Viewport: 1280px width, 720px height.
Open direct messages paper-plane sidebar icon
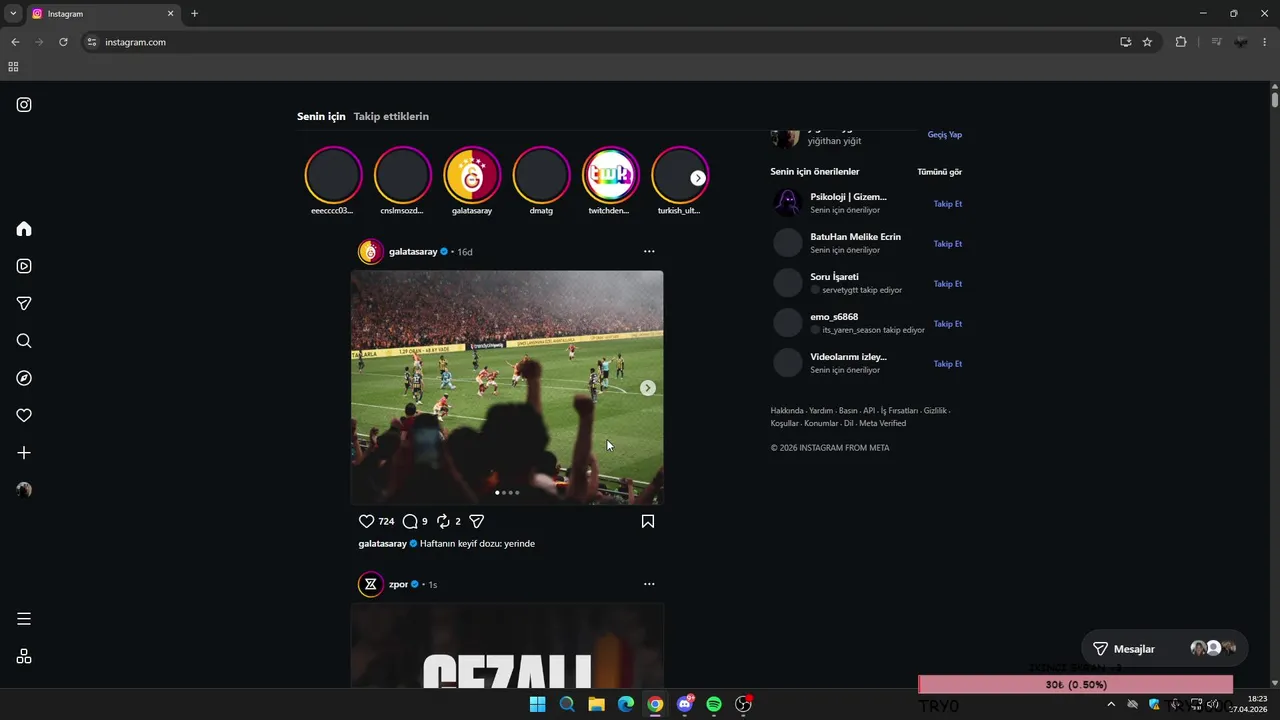coord(24,304)
